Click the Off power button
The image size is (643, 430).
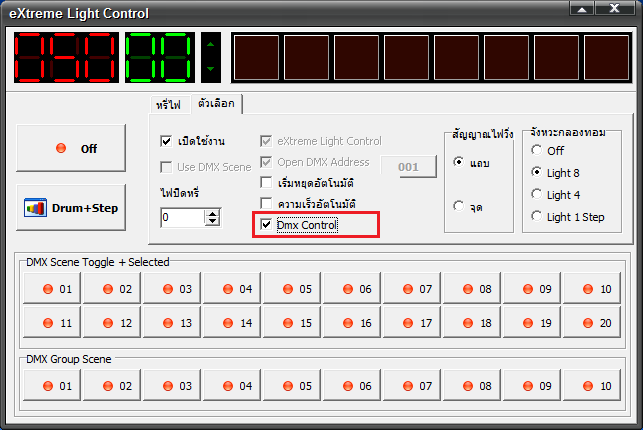(x=71, y=148)
